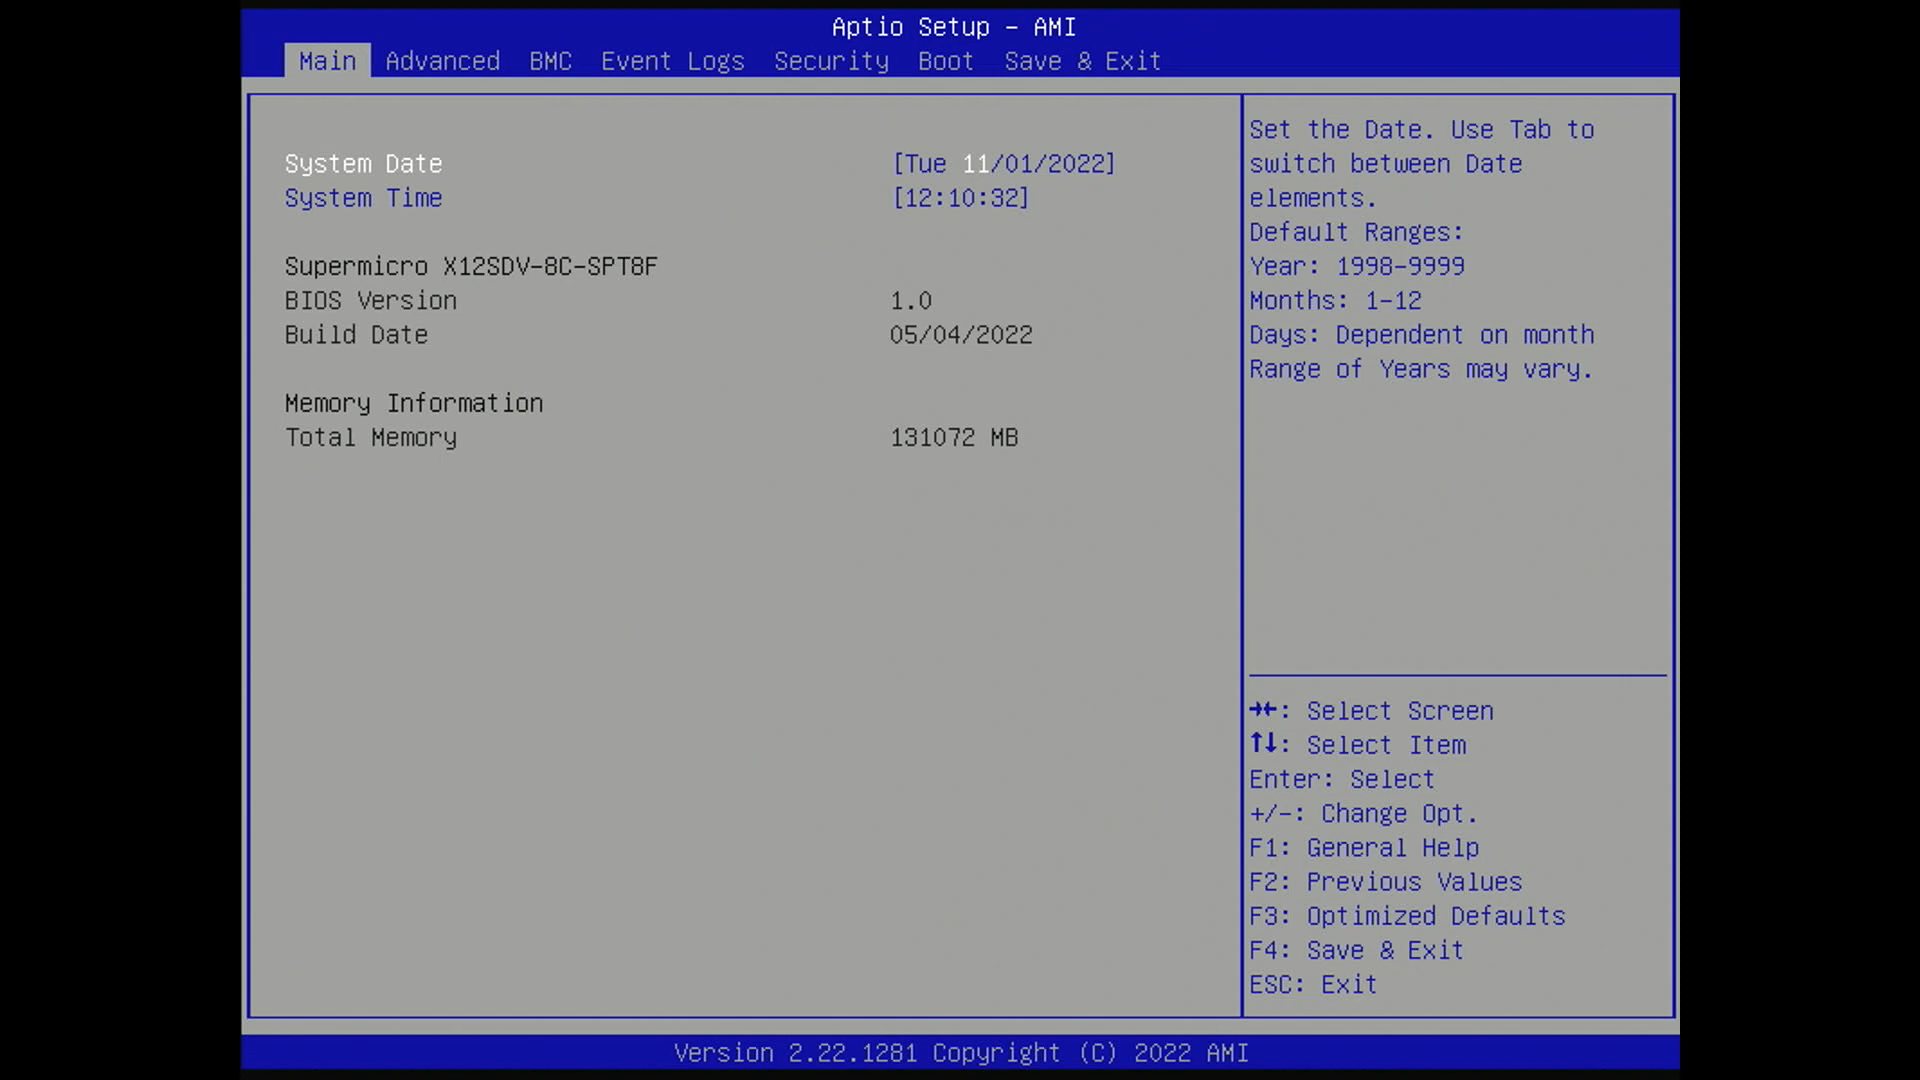Click the 'F4: Save & Exit' hint
Image resolution: width=1920 pixels, height=1080 pixels.
1356,950
